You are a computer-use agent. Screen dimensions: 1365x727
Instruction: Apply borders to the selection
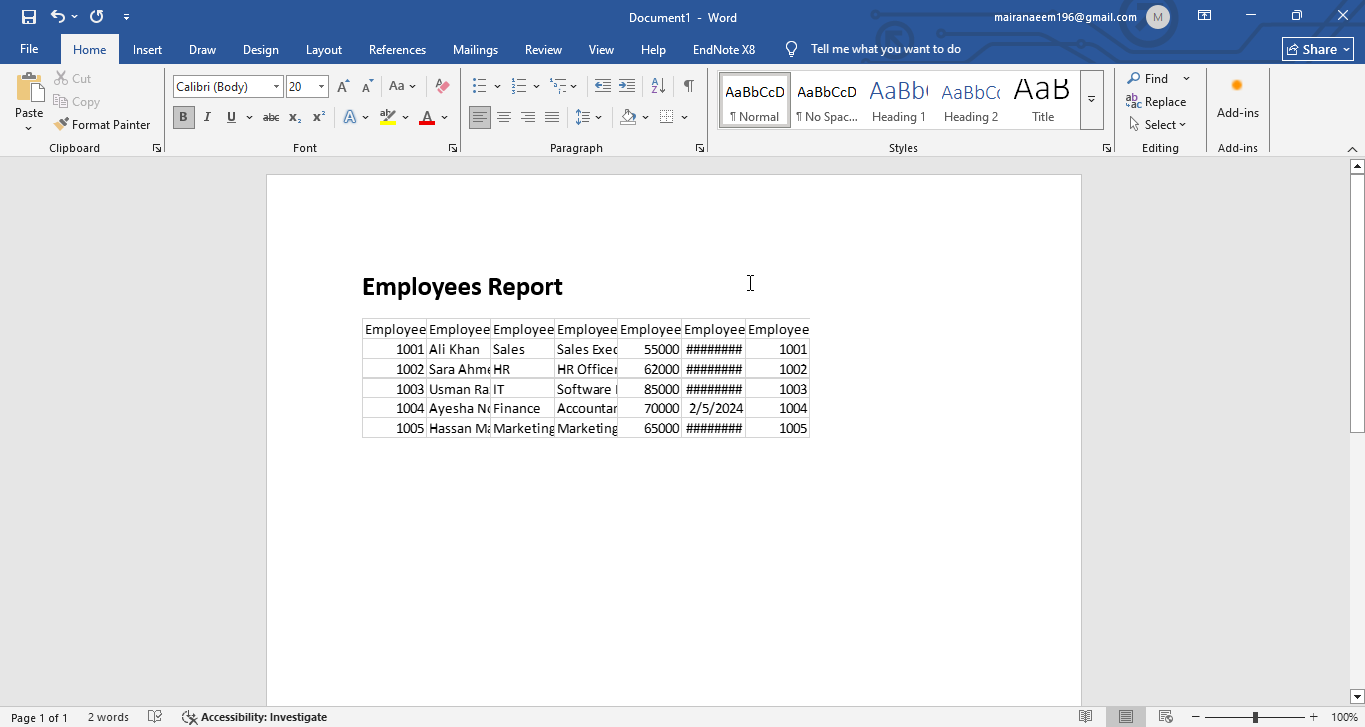[x=667, y=117]
